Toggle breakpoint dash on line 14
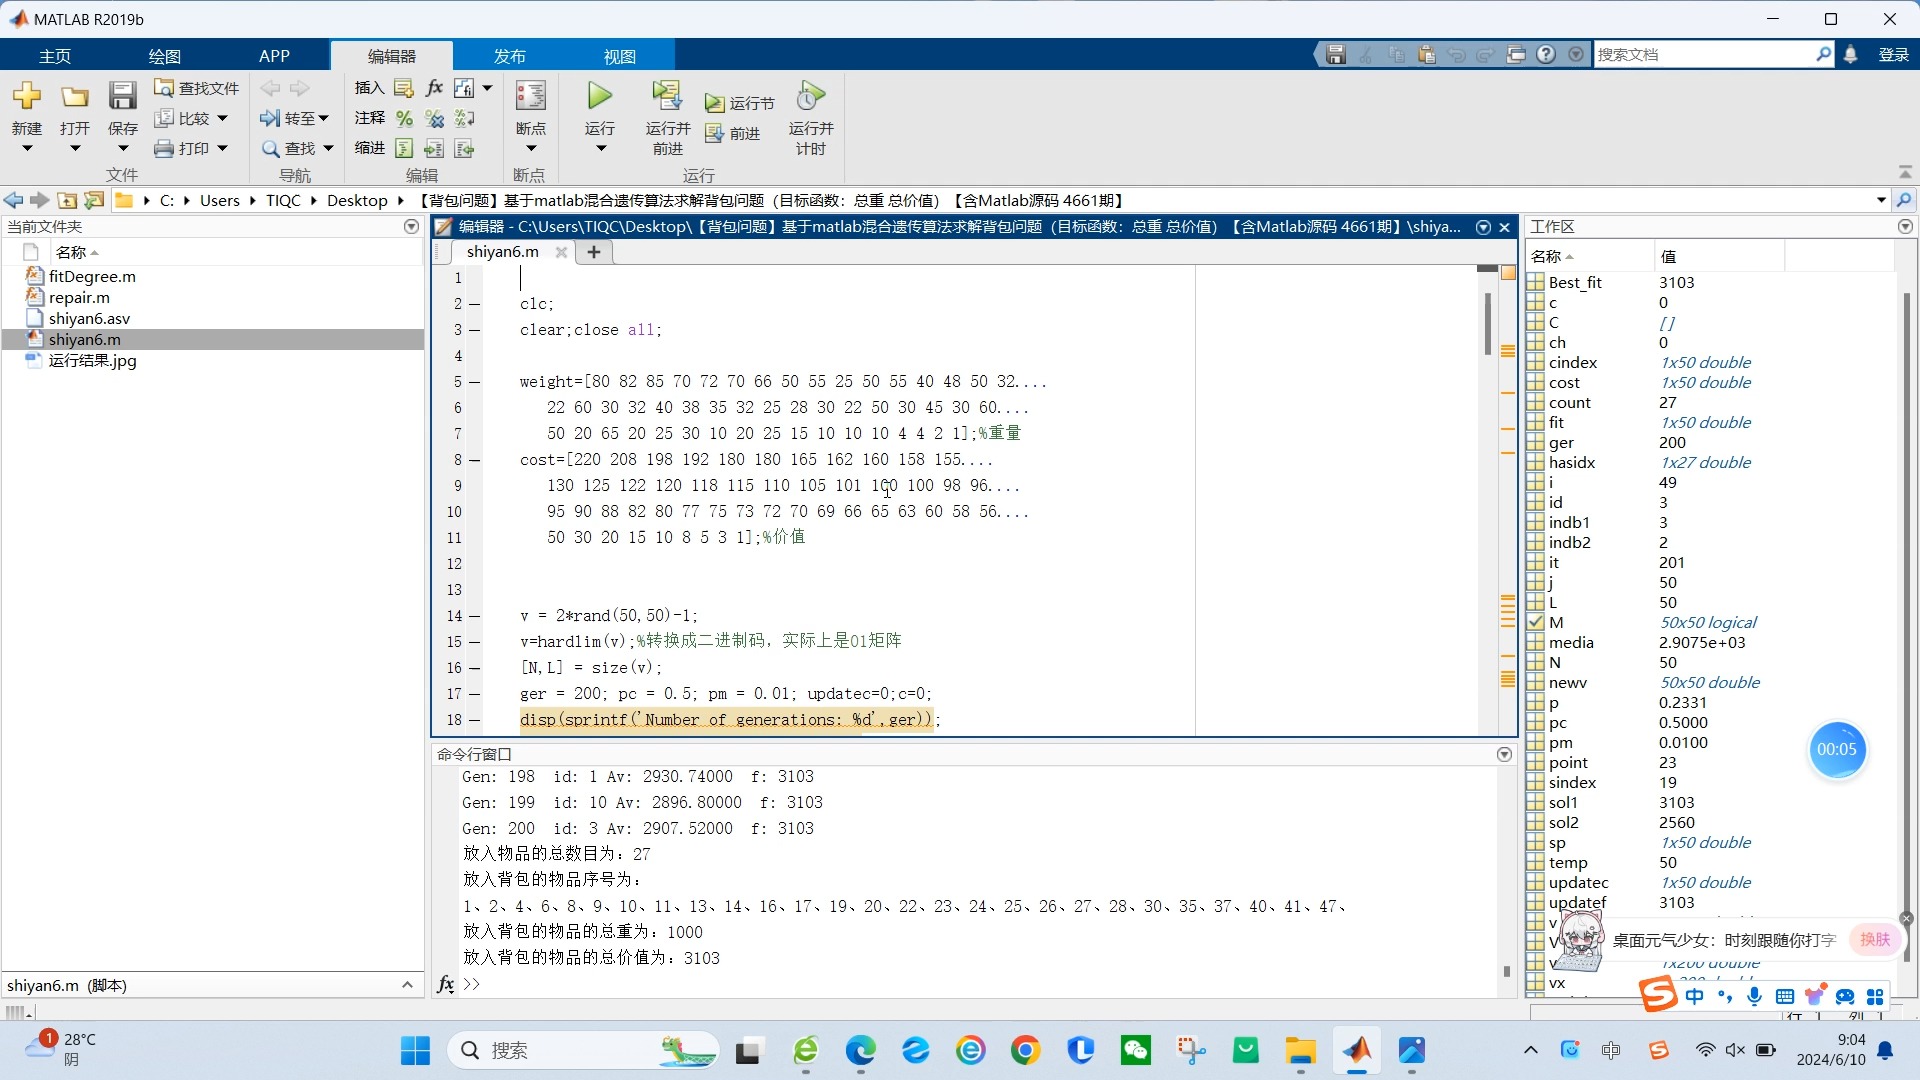1920x1080 pixels. [474, 616]
